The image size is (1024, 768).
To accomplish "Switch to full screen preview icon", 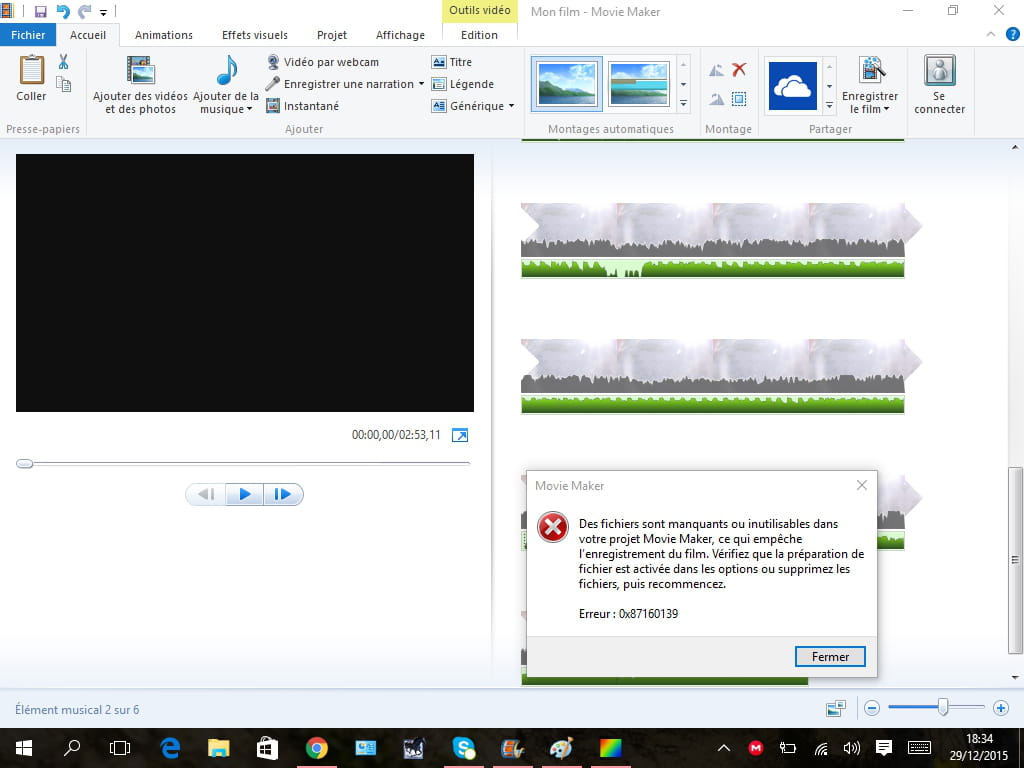I will coord(460,436).
